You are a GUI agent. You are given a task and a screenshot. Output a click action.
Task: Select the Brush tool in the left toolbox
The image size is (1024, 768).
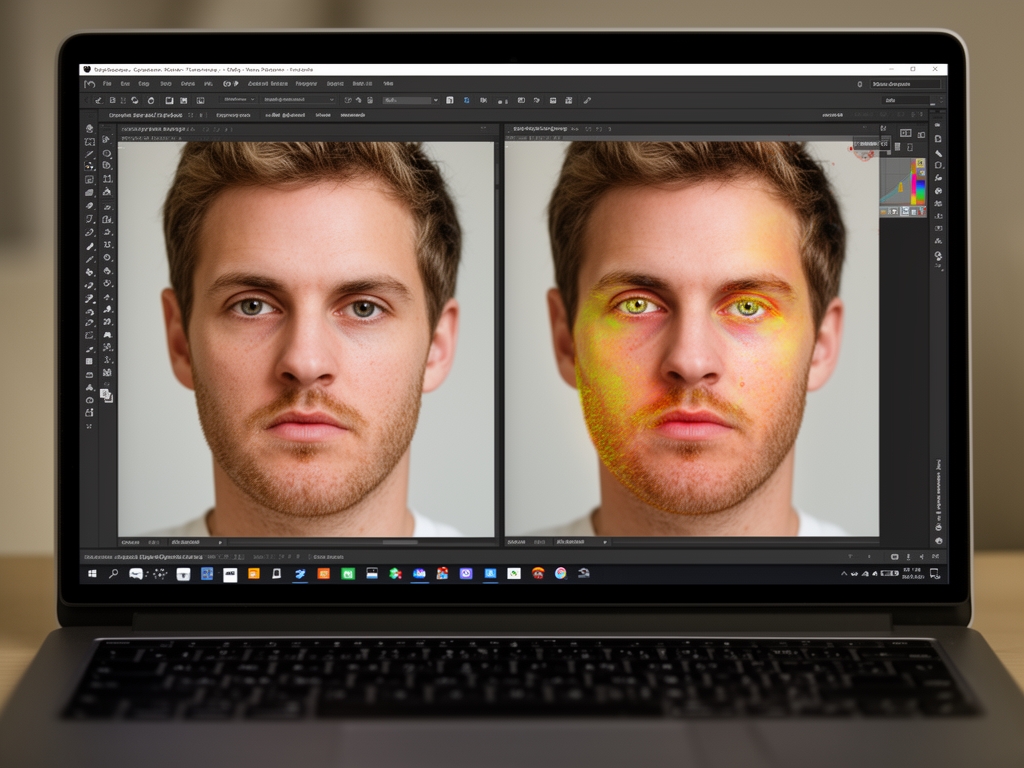tap(90, 246)
